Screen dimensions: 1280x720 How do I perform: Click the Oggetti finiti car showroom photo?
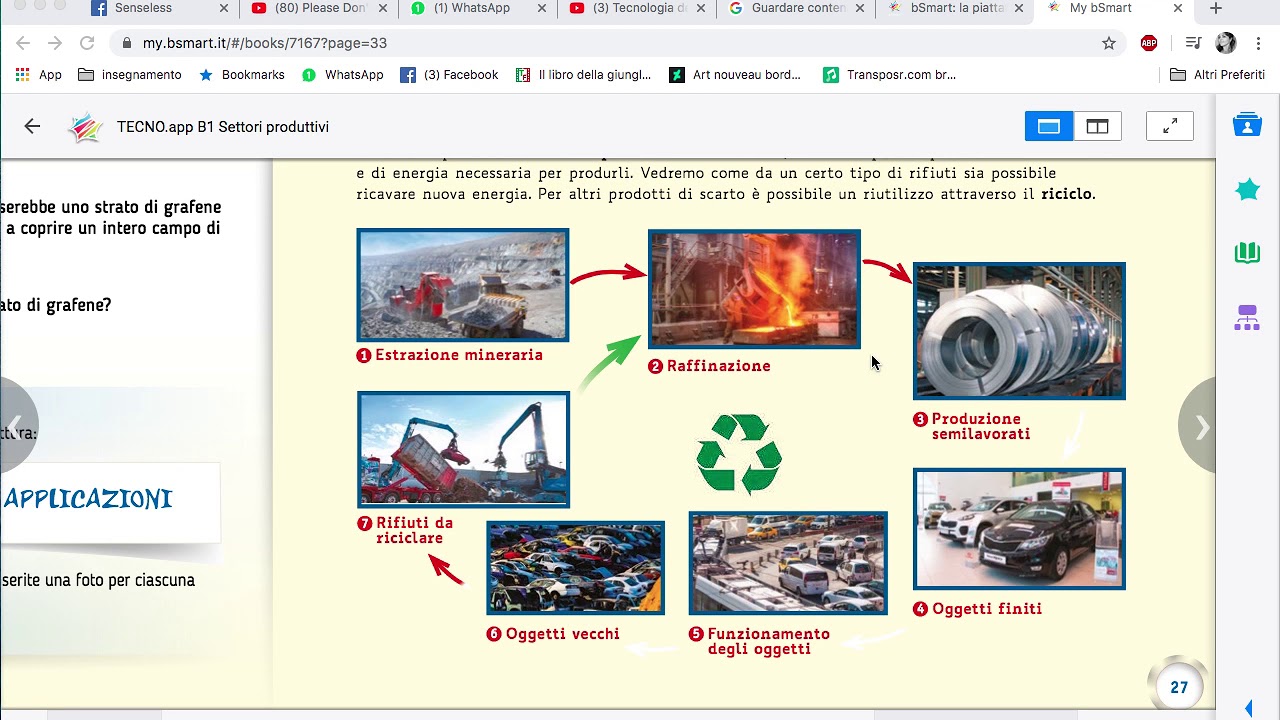[1019, 529]
